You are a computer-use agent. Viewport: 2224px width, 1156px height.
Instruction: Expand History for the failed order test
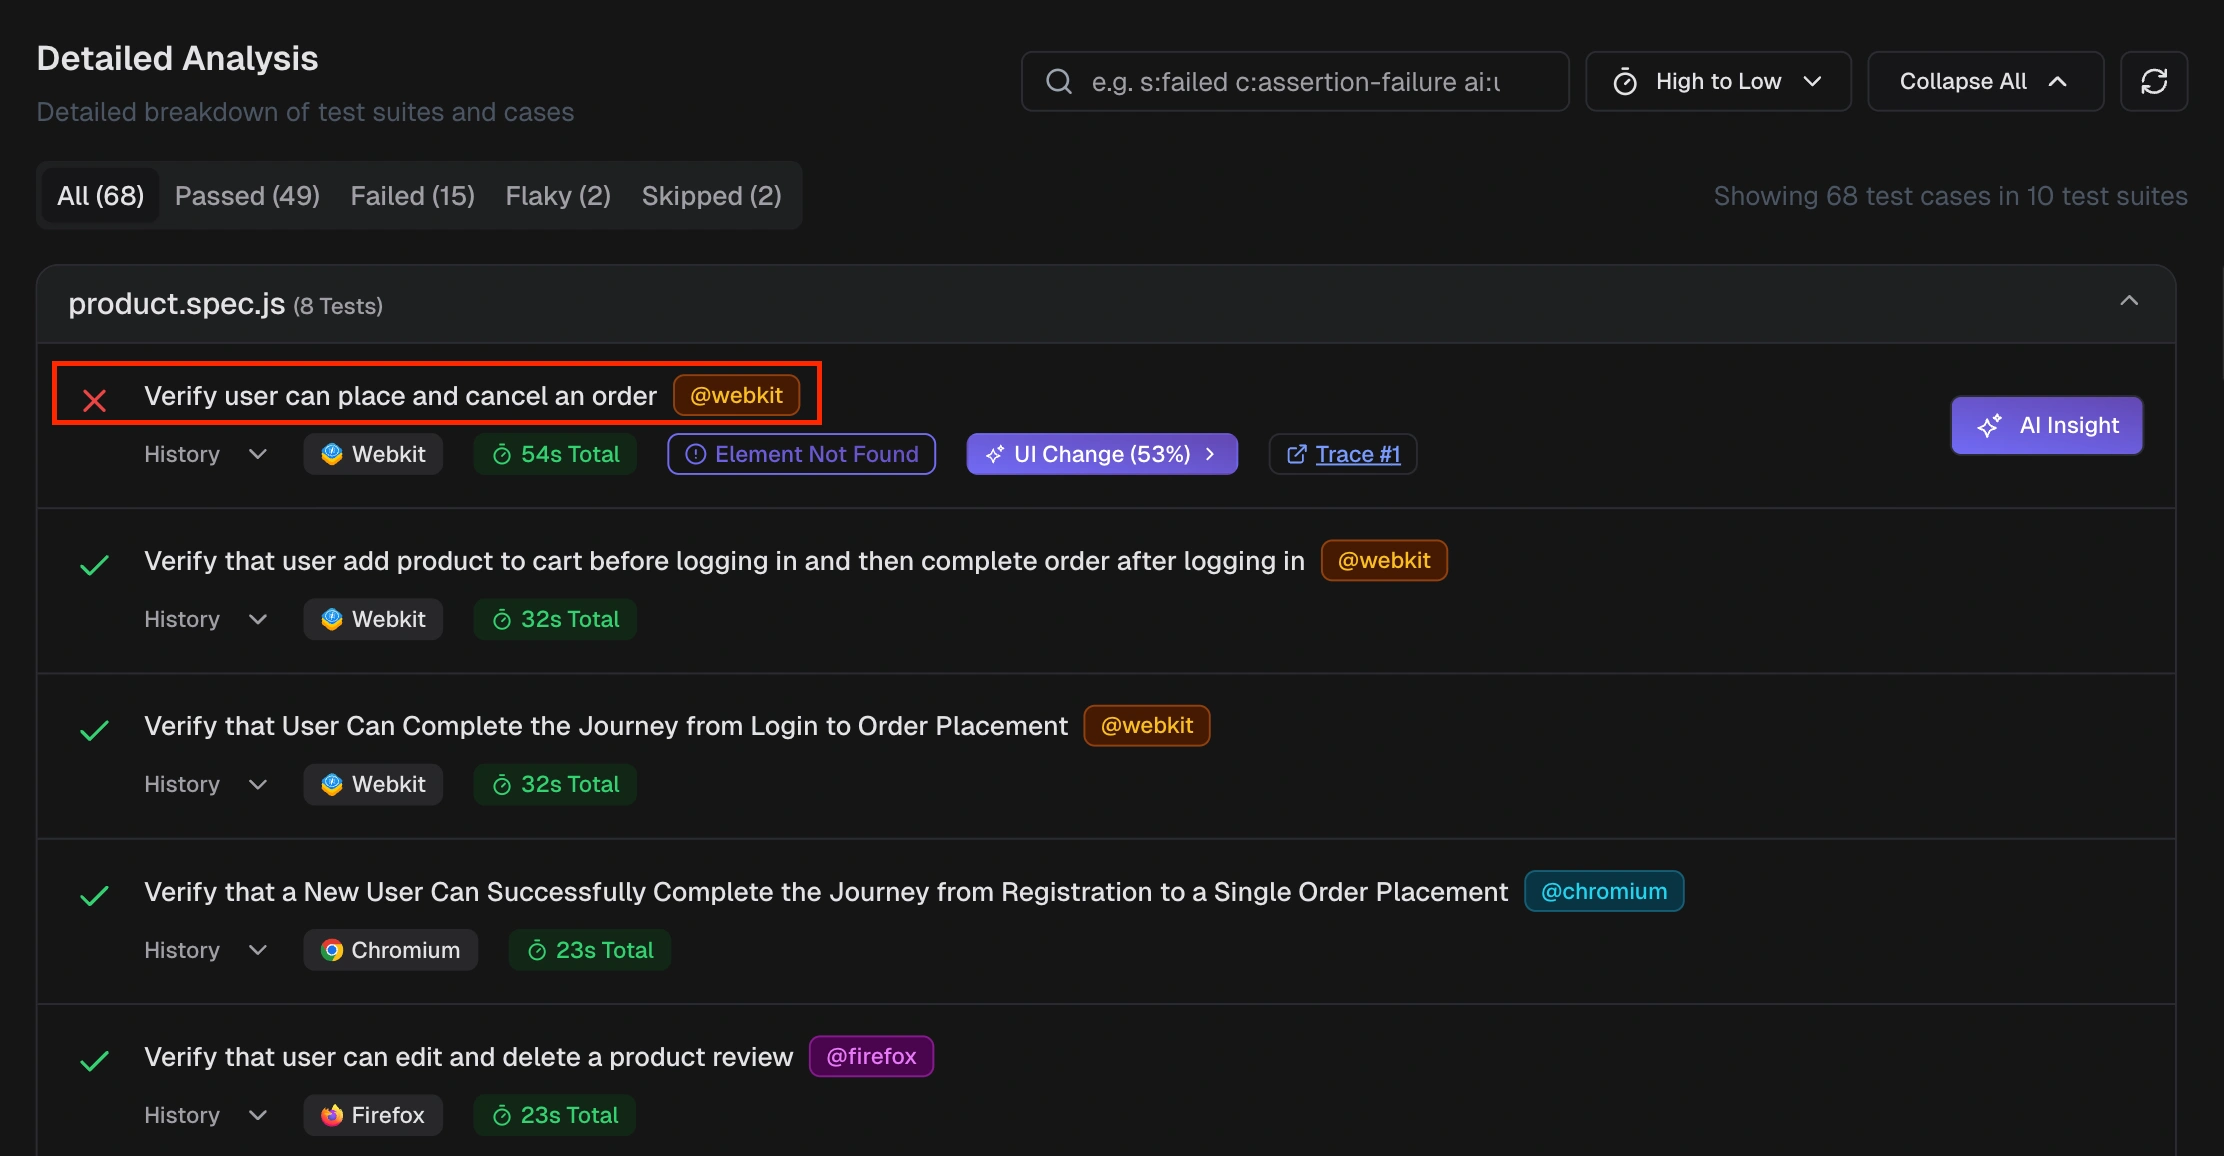(205, 453)
